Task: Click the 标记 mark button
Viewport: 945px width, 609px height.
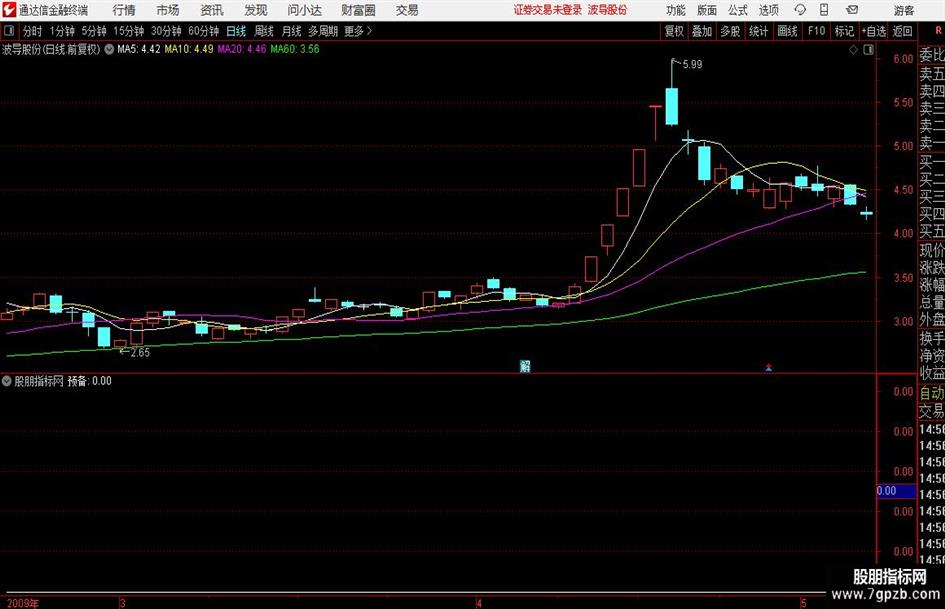Action: [x=844, y=31]
